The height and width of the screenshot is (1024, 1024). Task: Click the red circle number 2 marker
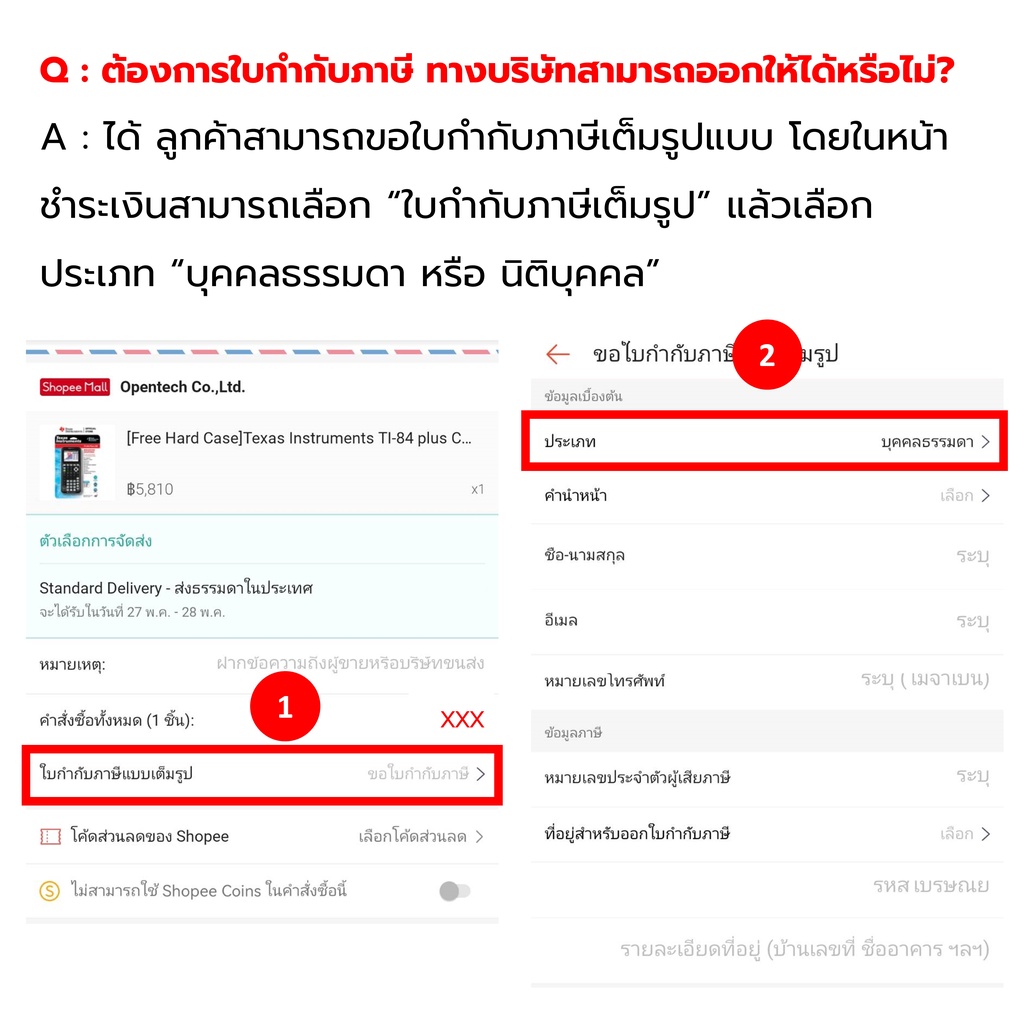click(x=767, y=355)
